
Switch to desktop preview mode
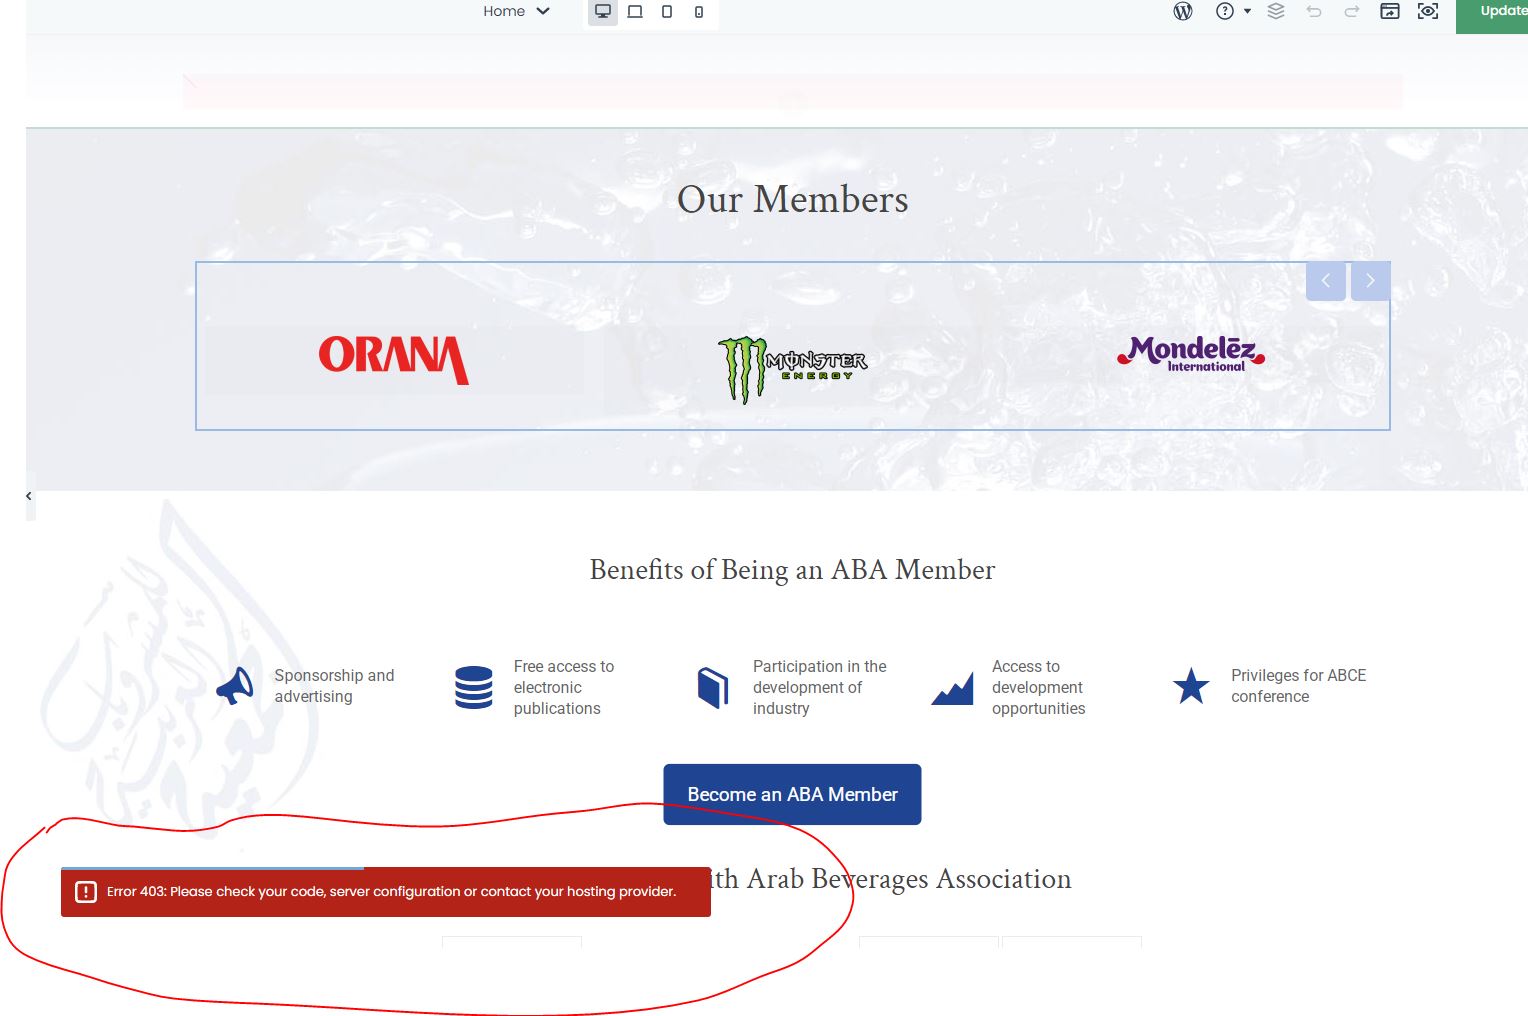click(603, 12)
